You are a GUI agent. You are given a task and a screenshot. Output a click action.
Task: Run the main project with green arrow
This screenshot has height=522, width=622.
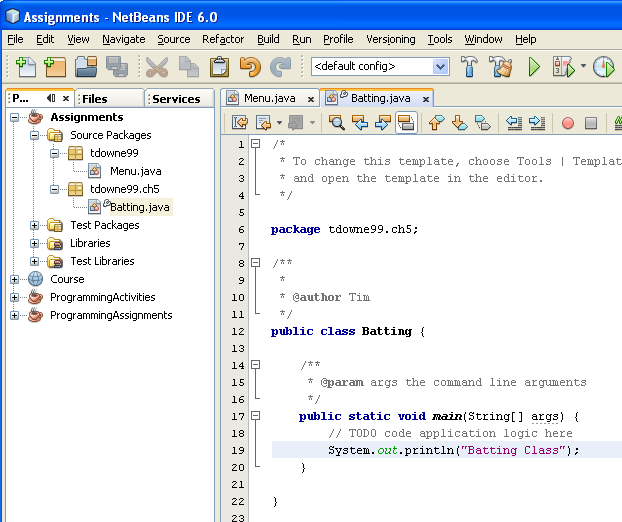(534, 67)
